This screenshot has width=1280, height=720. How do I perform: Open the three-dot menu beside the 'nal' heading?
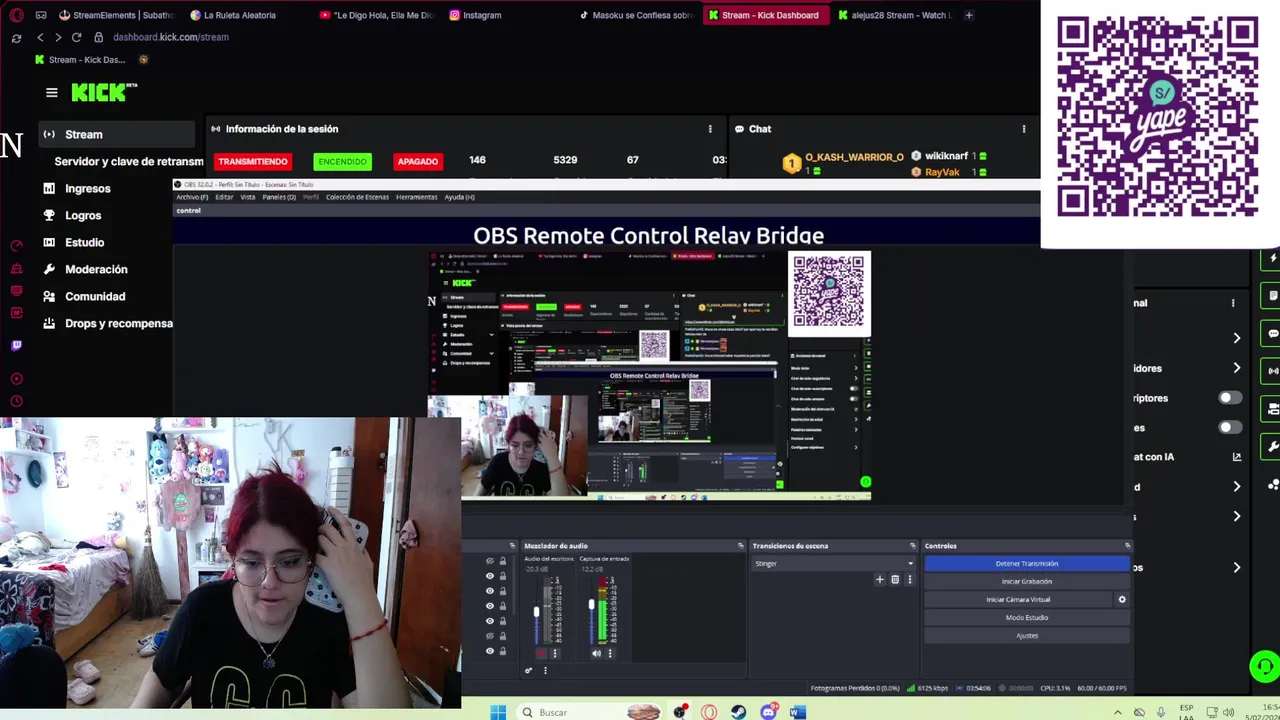pyautogui.click(x=1233, y=303)
